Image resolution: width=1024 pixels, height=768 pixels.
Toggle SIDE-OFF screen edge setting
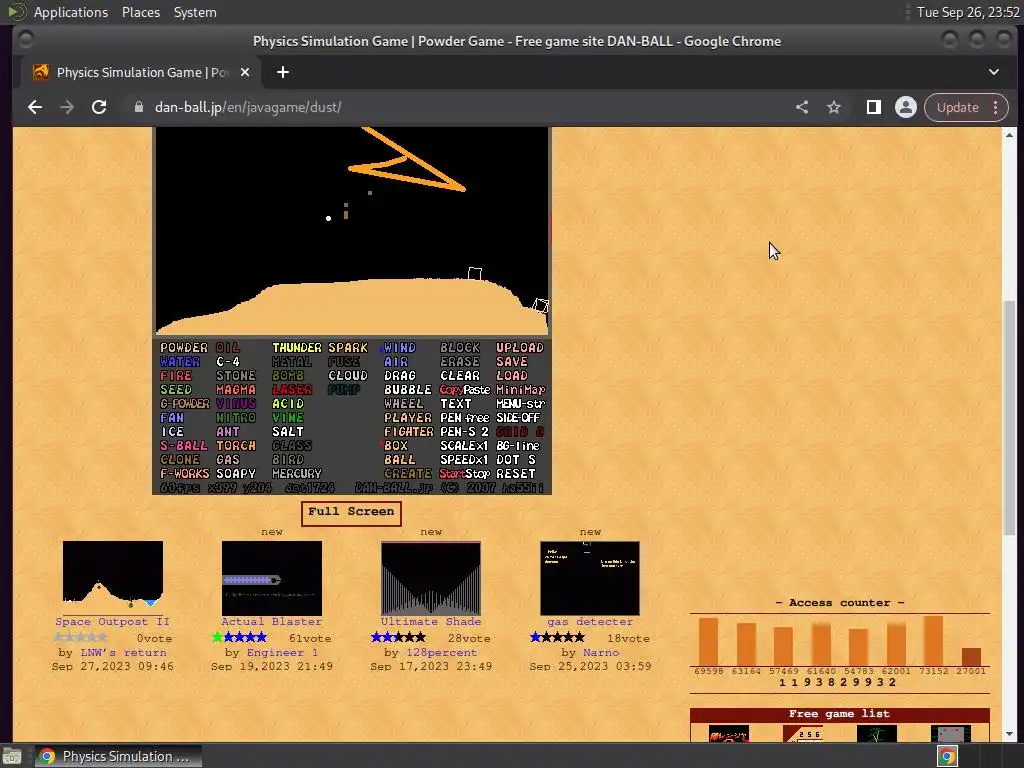[x=519, y=418]
